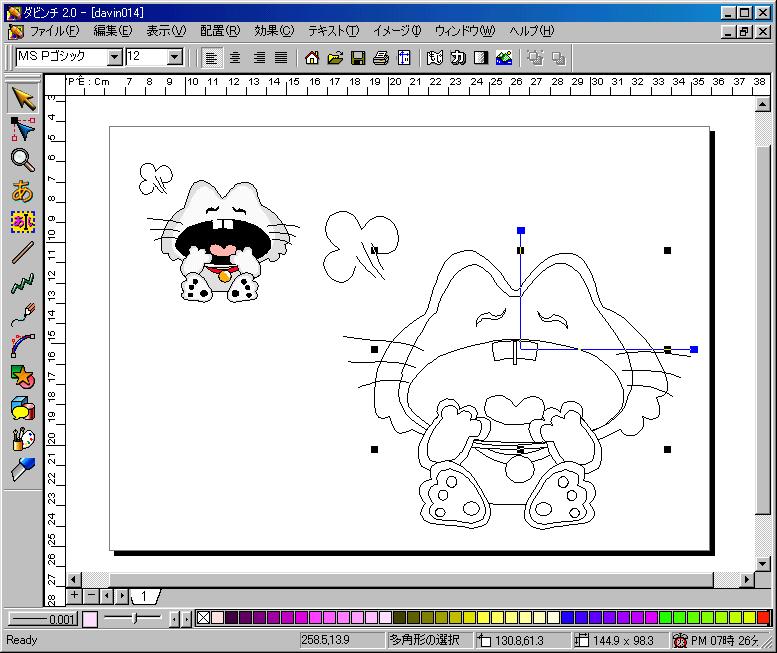Go to previous page arrow near page tab
The height and width of the screenshot is (653, 777).
(107, 596)
